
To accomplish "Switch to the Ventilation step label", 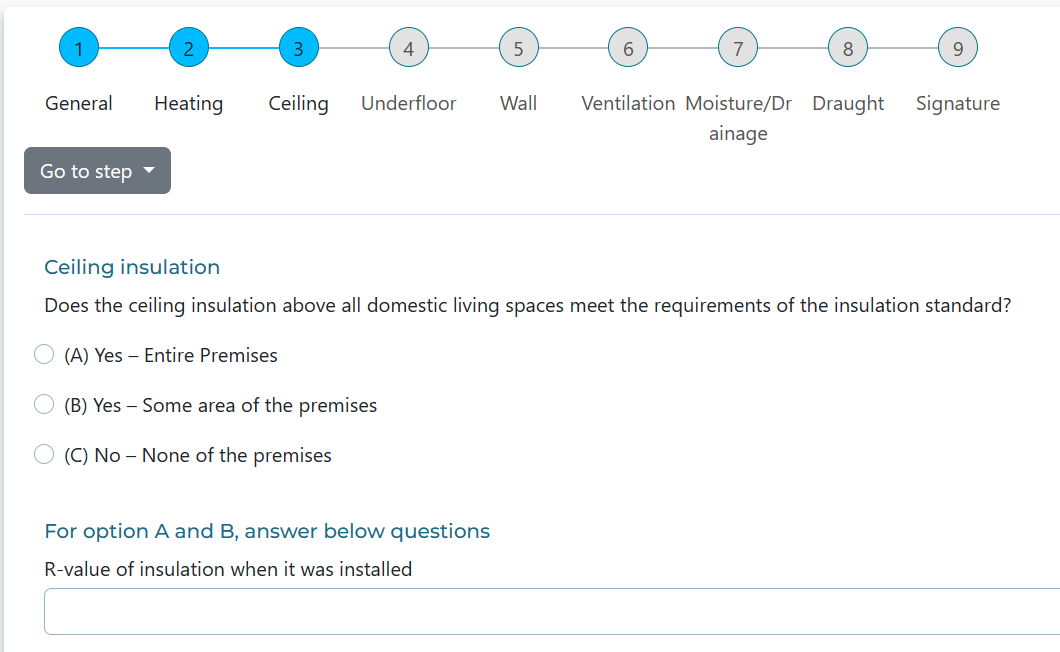I will point(628,103).
